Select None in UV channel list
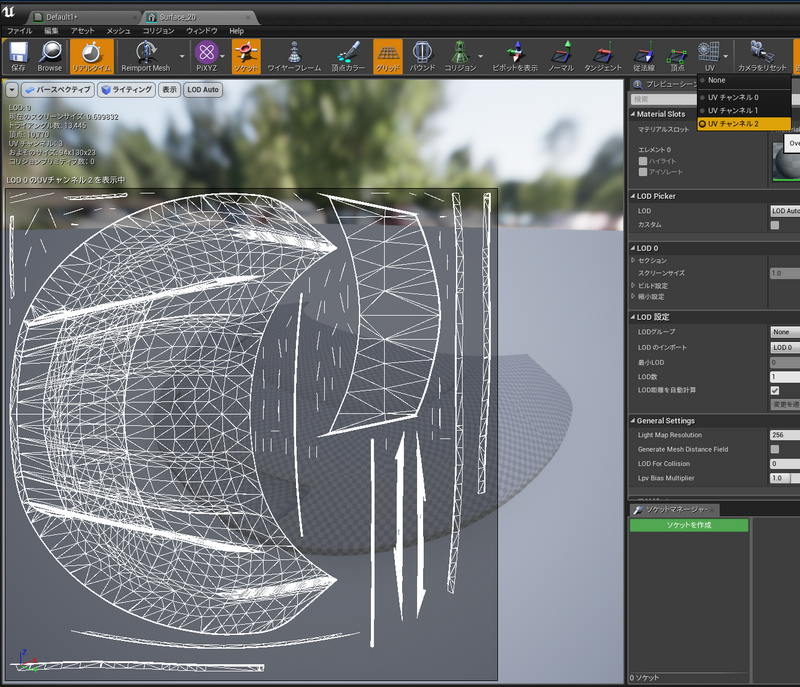Screen dimensions: 800x687 [x=744, y=81]
